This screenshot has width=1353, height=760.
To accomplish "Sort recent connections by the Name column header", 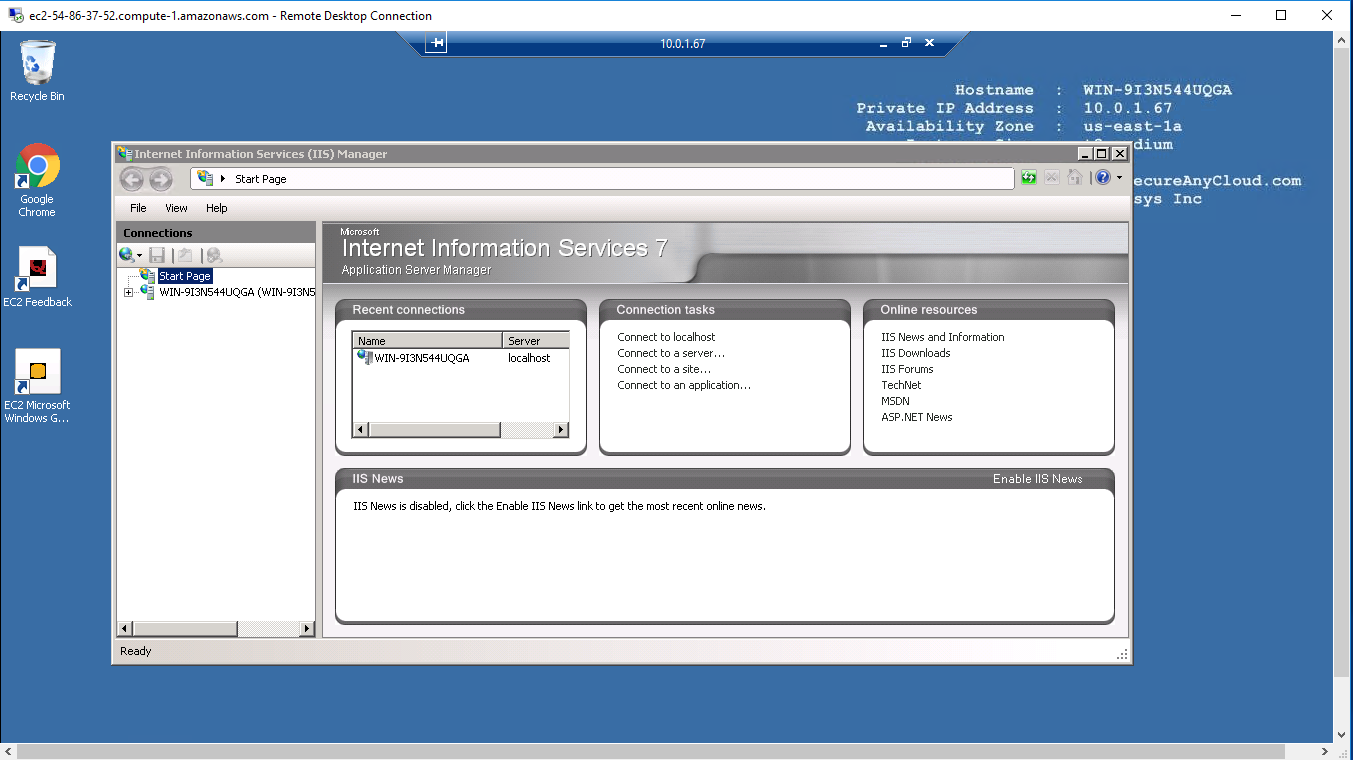I will click(x=427, y=341).
